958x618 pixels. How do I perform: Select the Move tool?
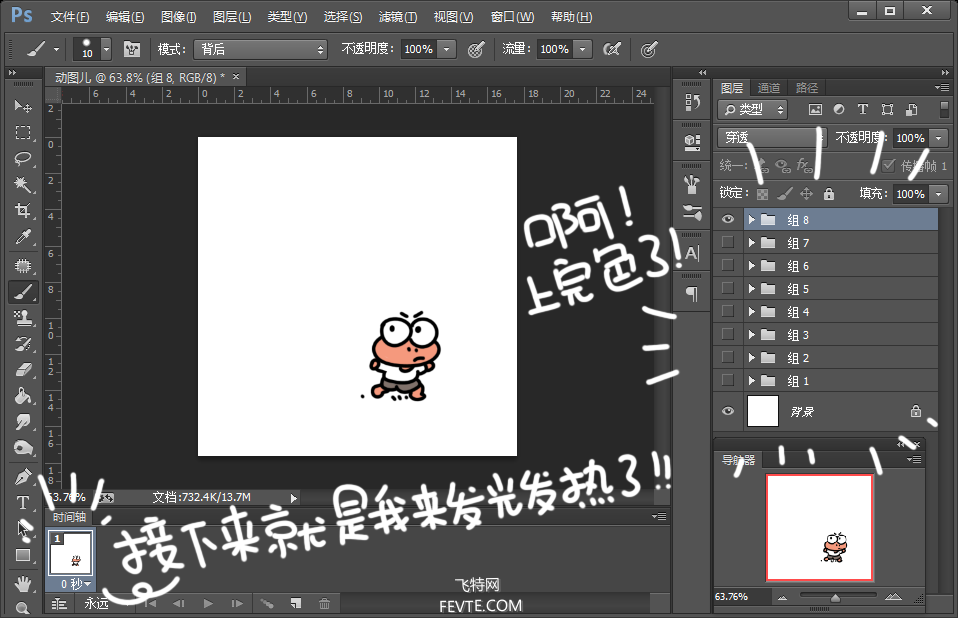[x=22, y=106]
